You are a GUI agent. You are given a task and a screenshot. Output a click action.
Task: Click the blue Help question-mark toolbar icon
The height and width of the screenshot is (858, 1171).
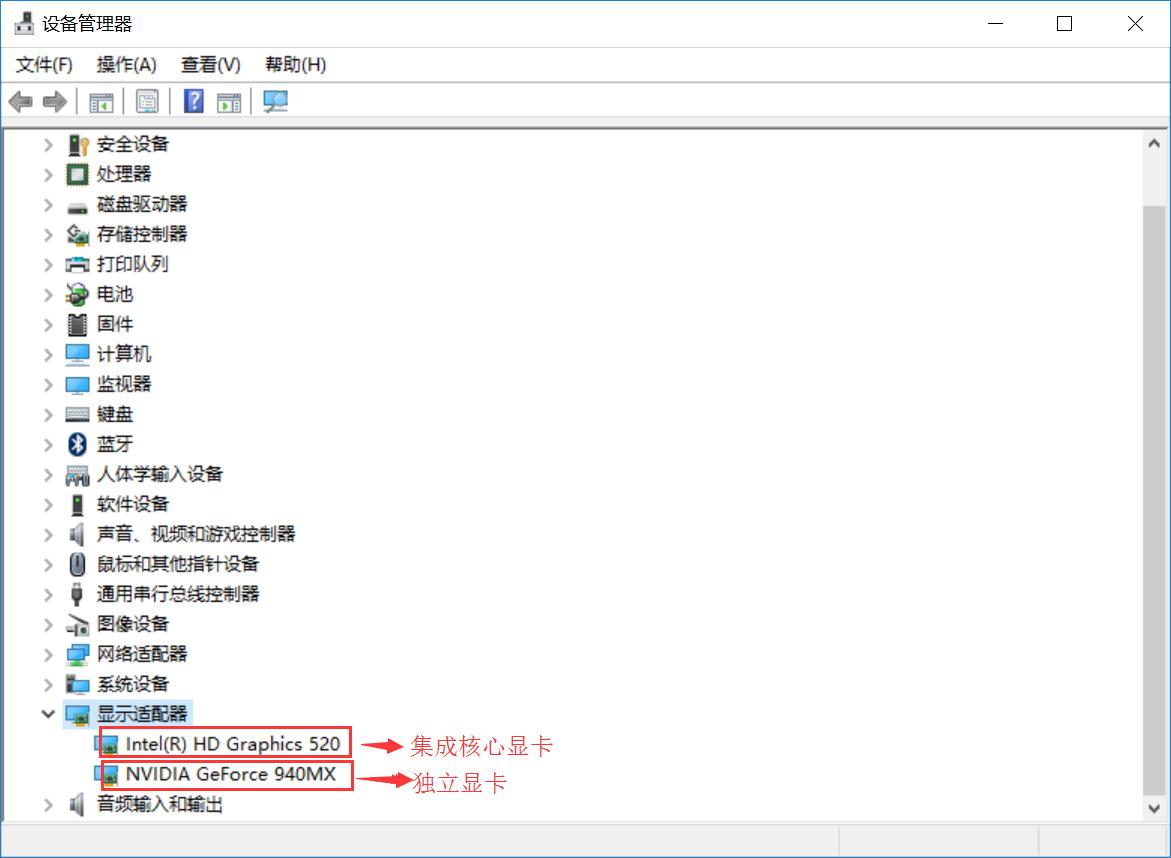192,101
